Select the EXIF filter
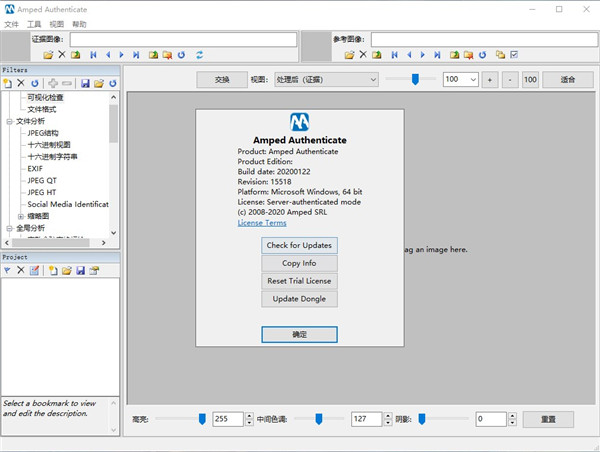The image size is (600, 452). (35, 169)
